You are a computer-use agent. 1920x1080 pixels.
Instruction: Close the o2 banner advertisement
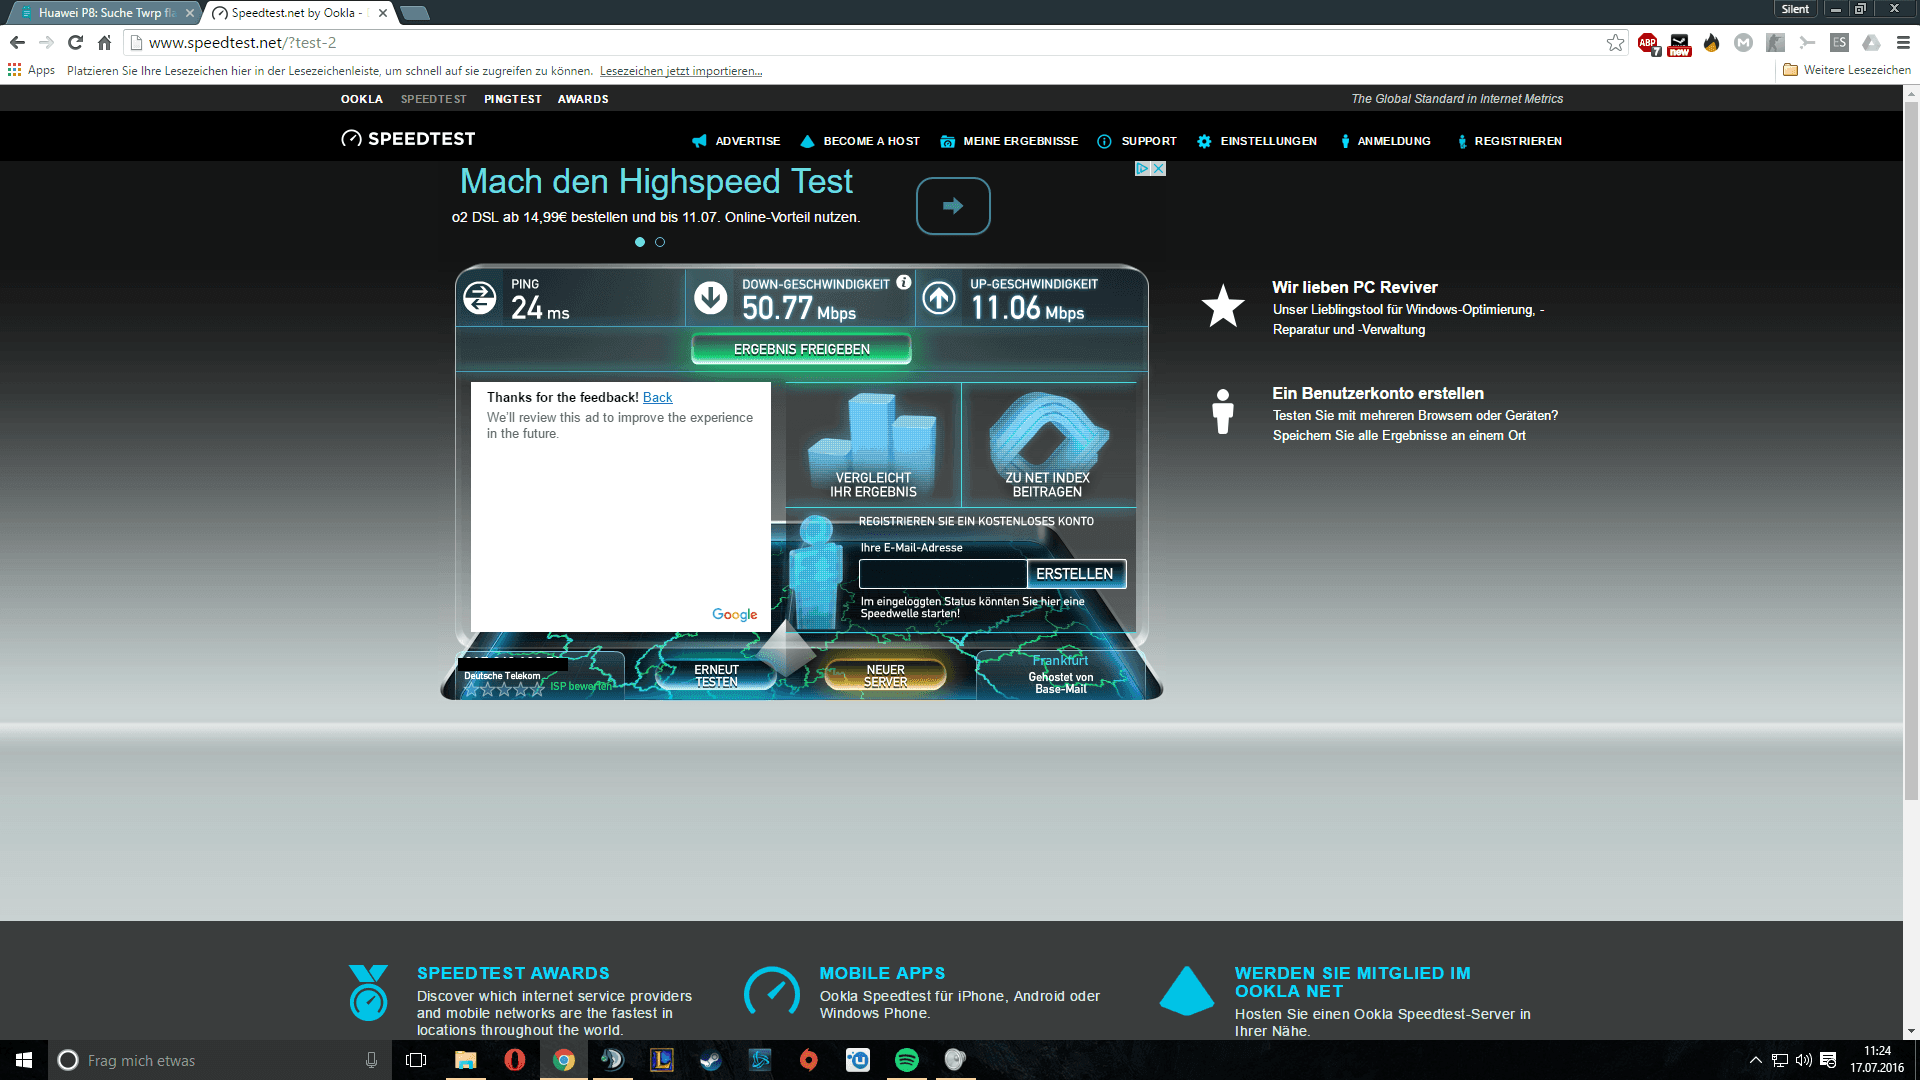[x=1159, y=169]
